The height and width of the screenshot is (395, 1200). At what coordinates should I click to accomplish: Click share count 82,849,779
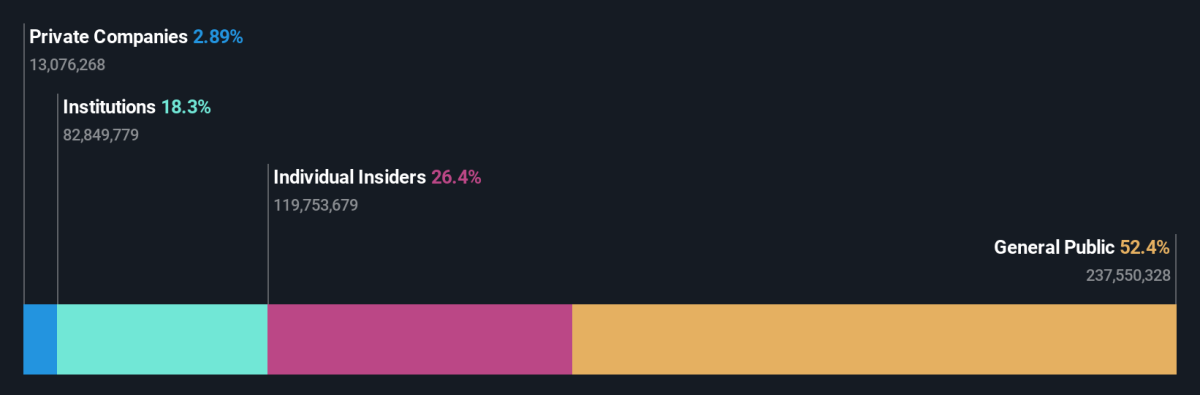(101, 135)
